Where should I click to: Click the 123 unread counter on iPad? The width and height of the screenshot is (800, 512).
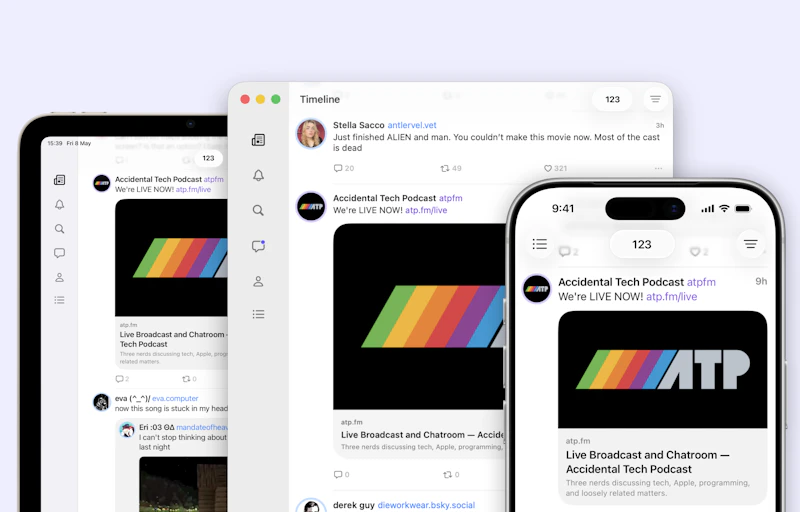click(x=208, y=158)
